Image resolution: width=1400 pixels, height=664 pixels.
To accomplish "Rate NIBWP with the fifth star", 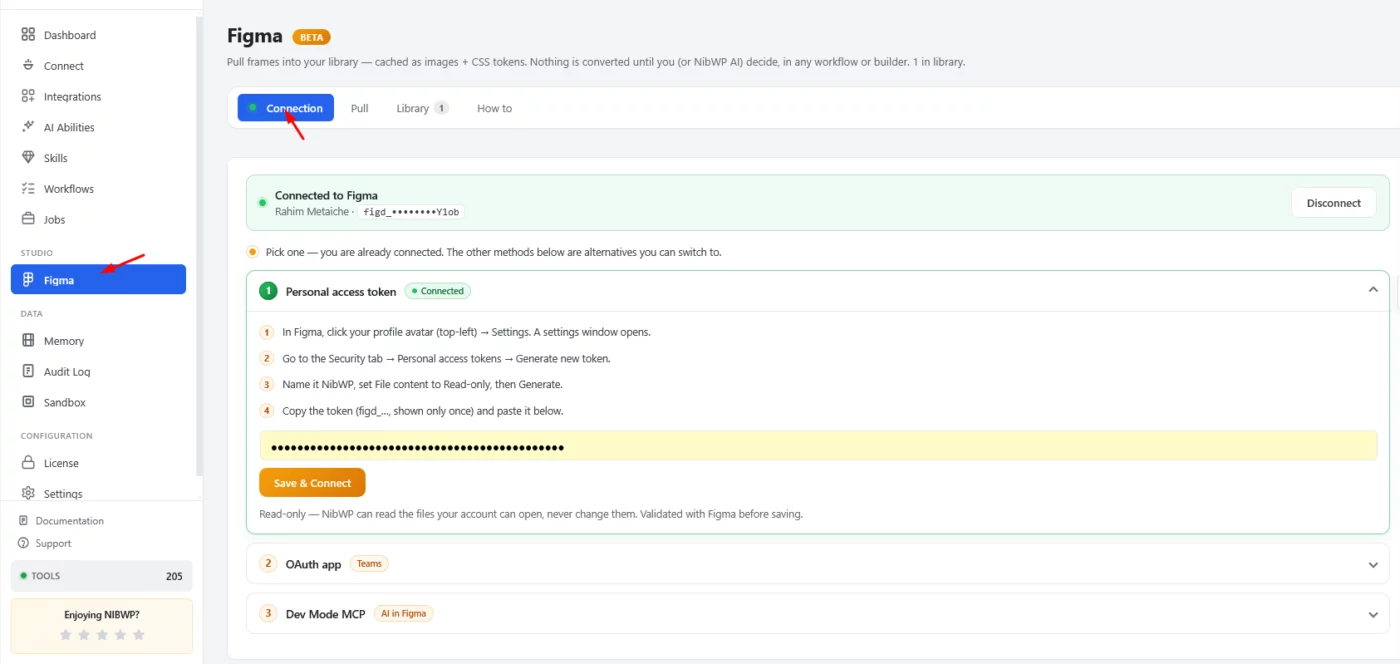I will [x=138, y=635].
